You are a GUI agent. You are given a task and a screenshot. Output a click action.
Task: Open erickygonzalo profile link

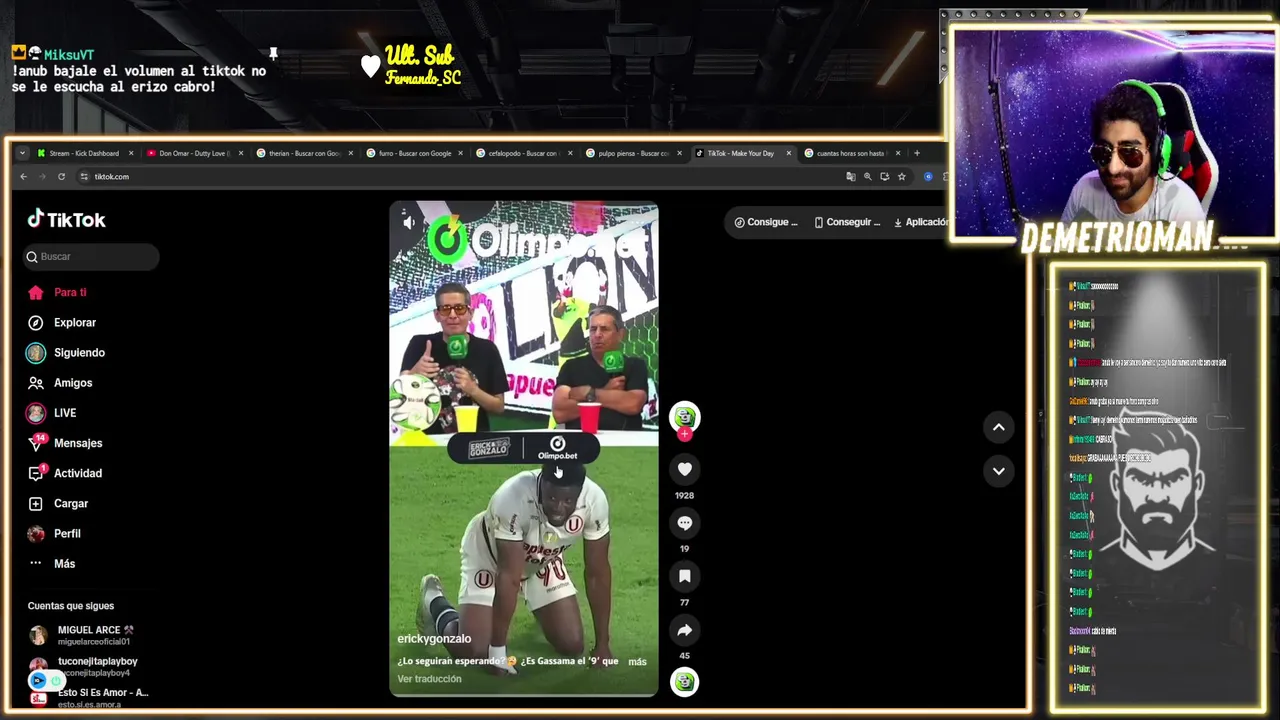(x=434, y=639)
